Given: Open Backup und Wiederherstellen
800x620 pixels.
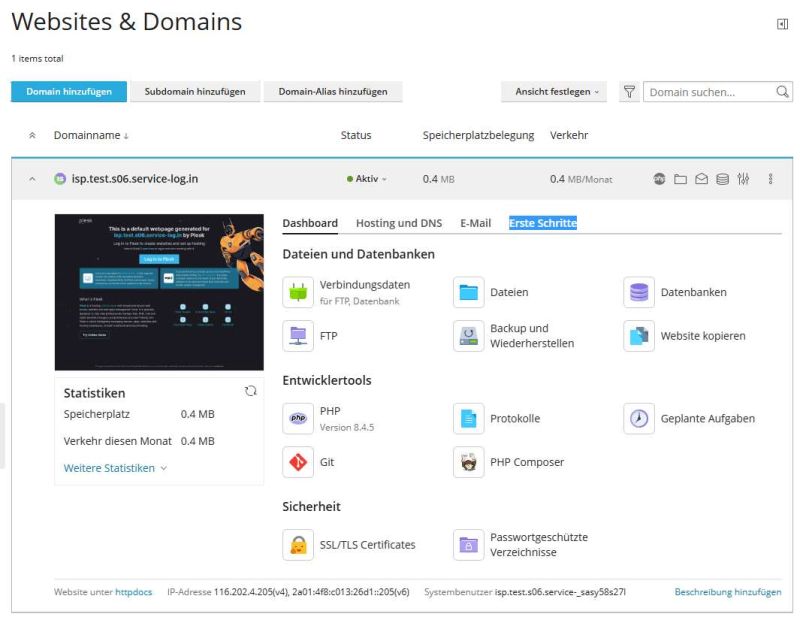Looking at the screenshot, I should click(x=514, y=336).
